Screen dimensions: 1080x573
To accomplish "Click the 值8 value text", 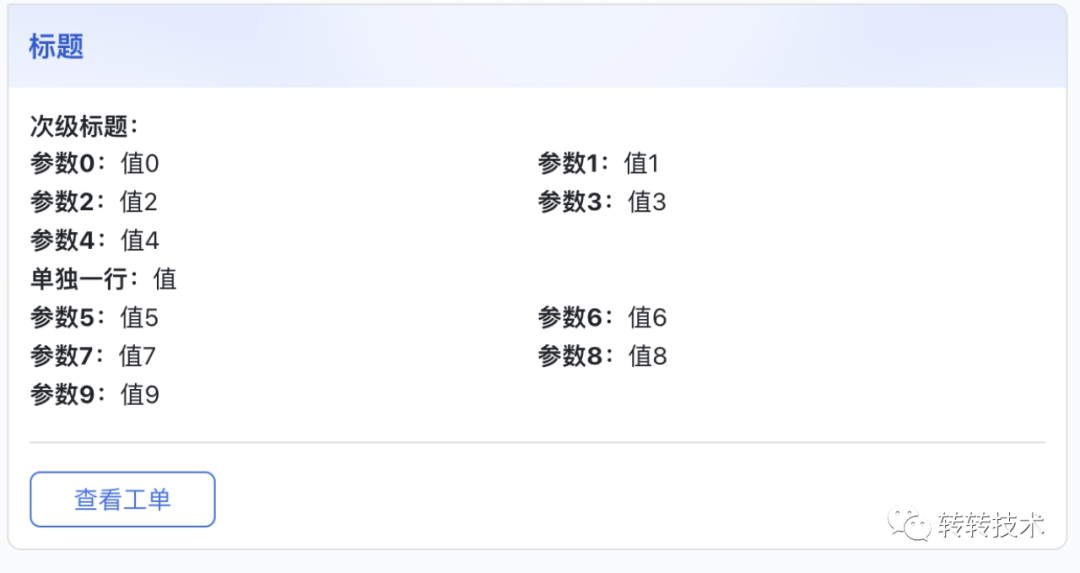I will (647, 357).
